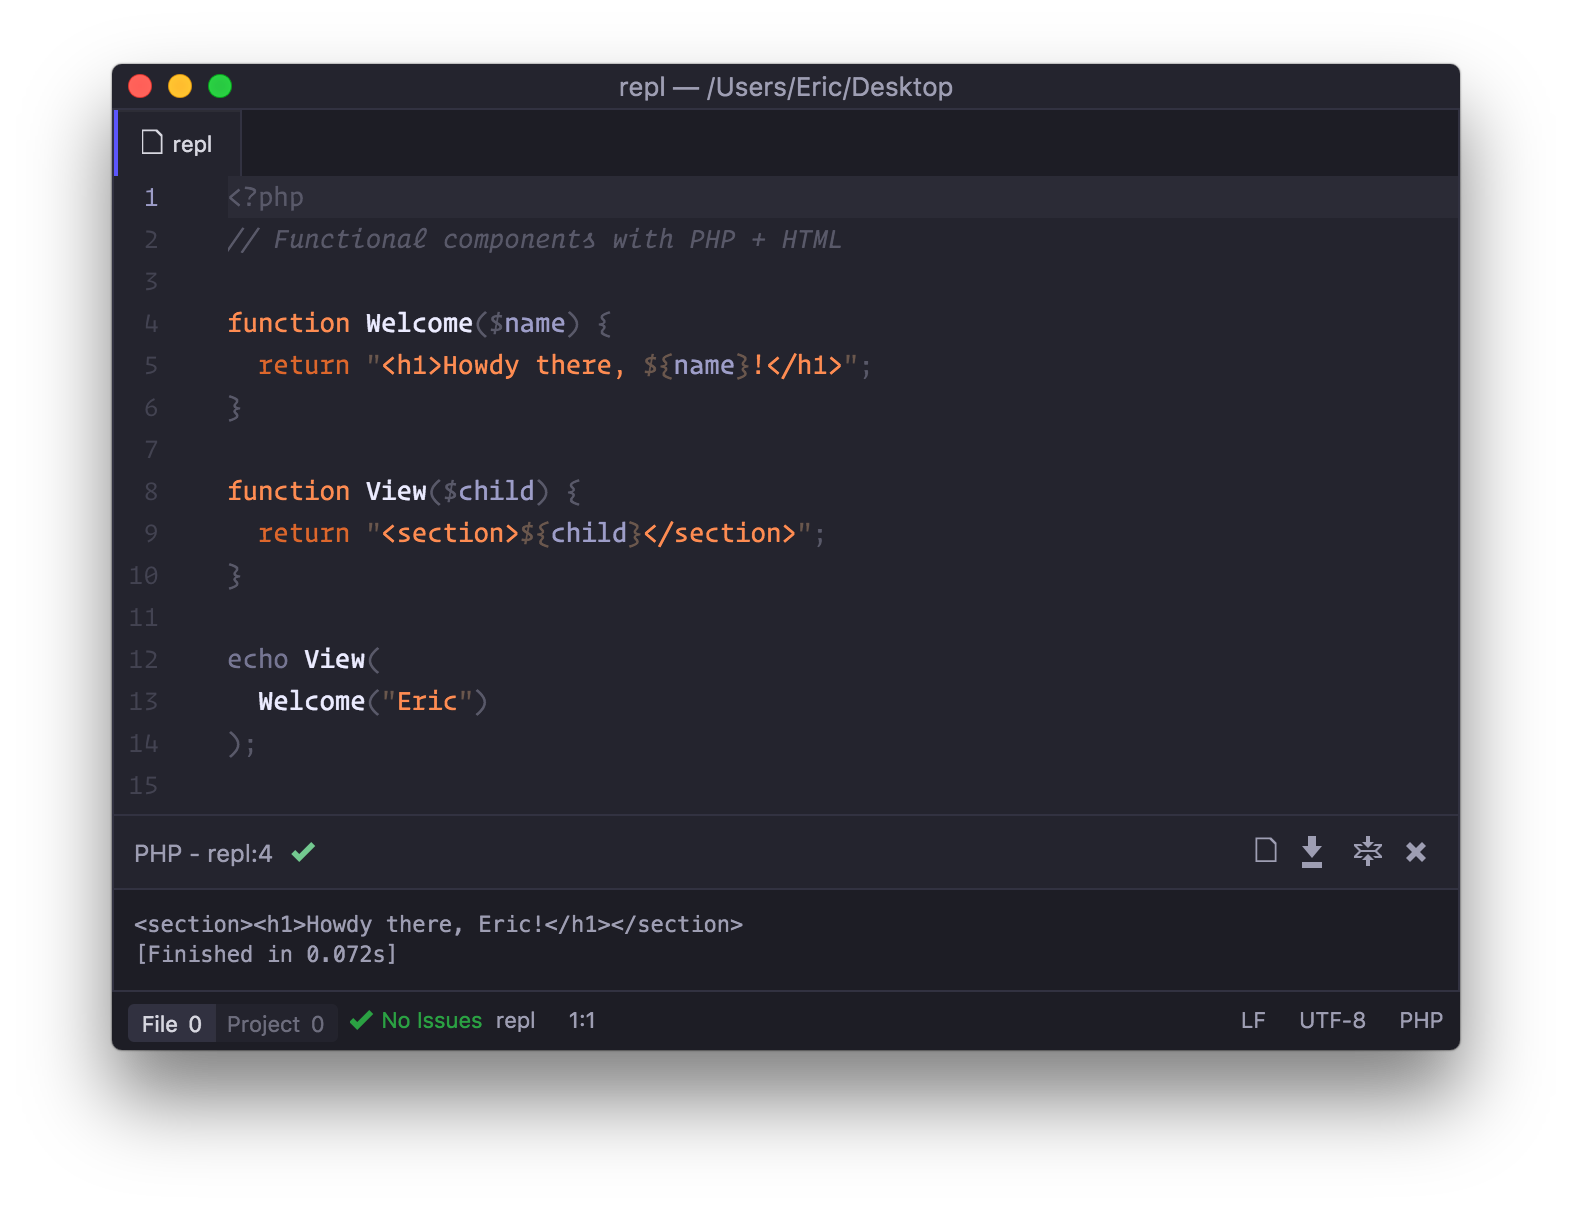The image size is (1572, 1210).
Task: Click the PHP - repl:4 output header
Action: [x=203, y=854]
